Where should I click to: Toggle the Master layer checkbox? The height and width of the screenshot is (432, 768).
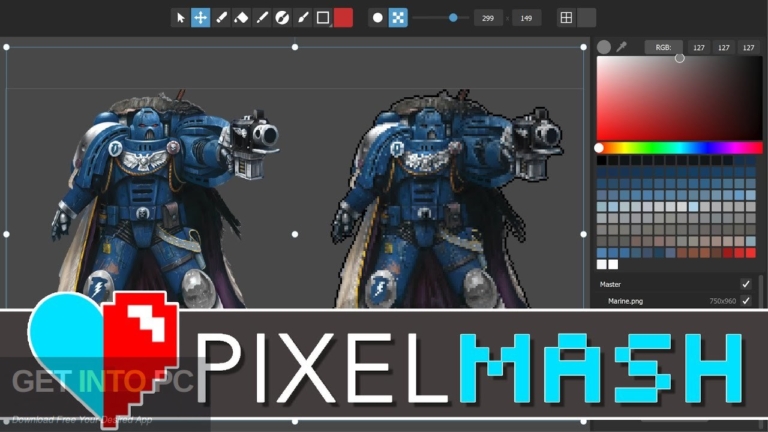[x=746, y=284]
